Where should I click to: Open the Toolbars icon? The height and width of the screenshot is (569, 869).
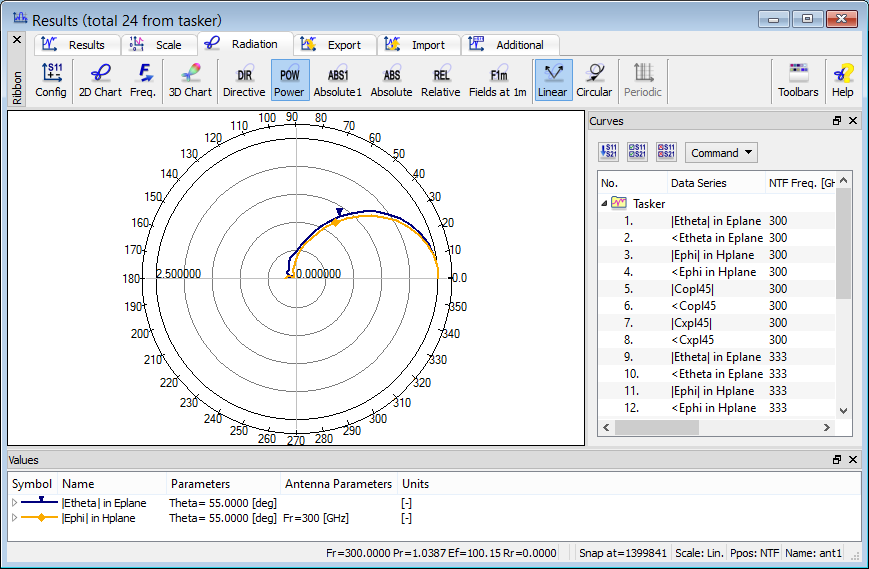[x=798, y=80]
